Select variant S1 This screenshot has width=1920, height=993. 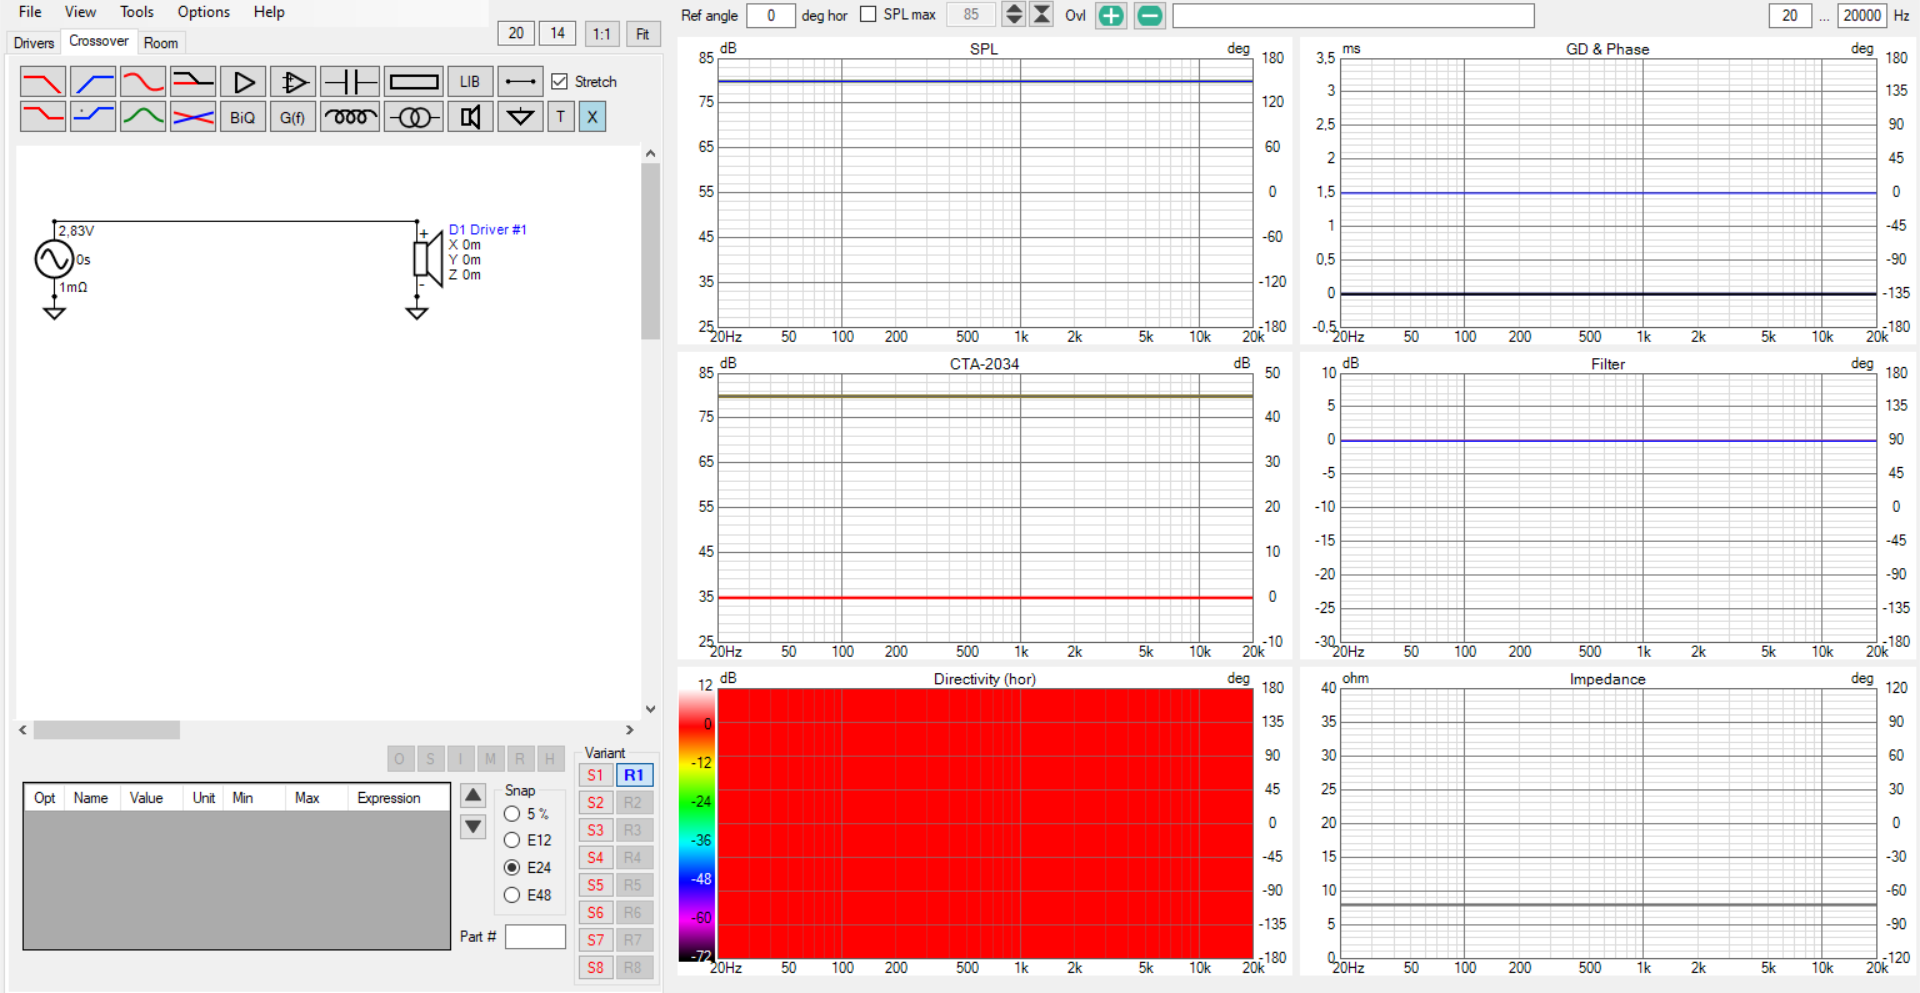coord(595,775)
